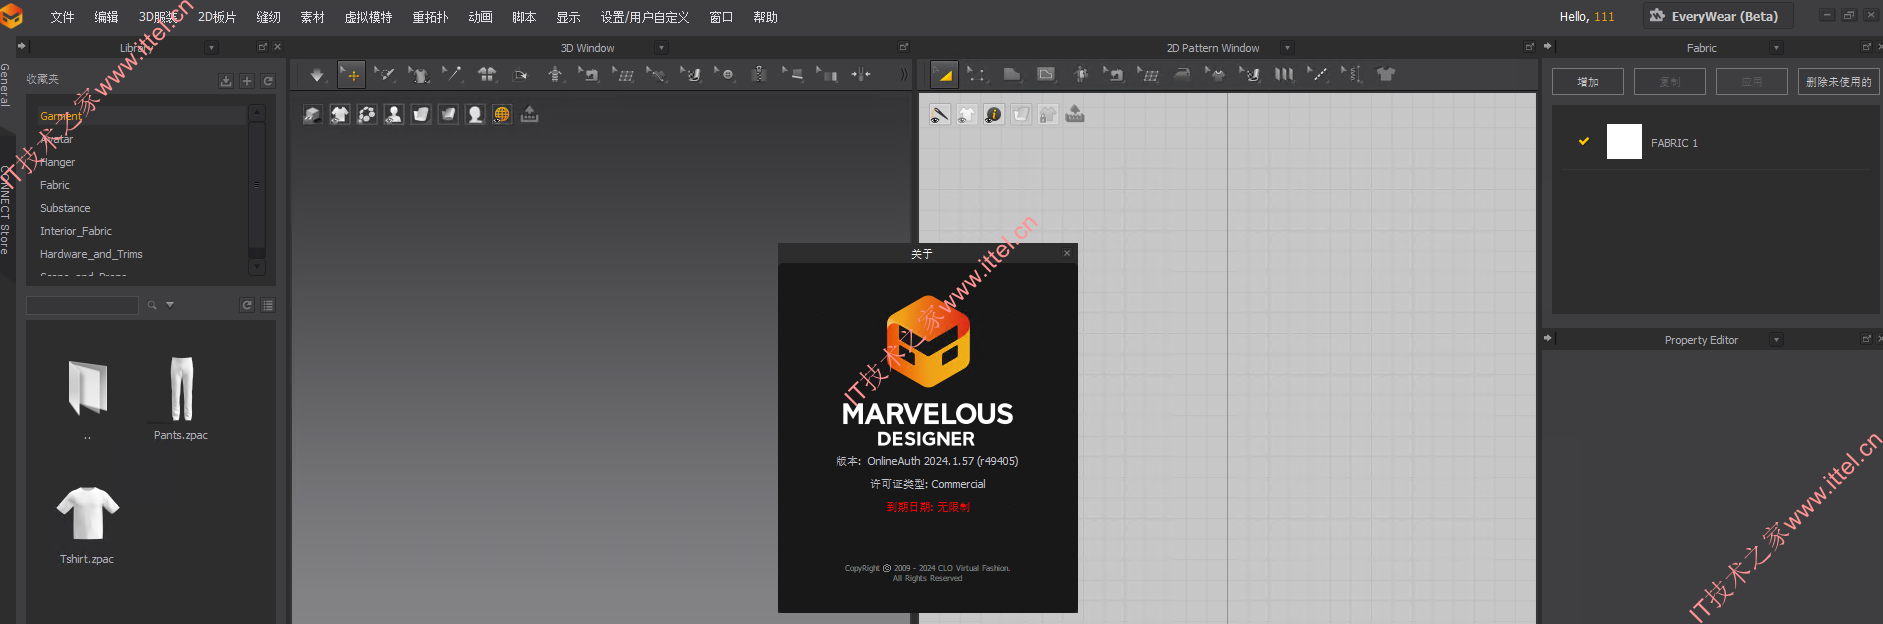Screen dimensions: 1883x624
Task: Open the Property Editor title dropdown
Action: click(x=1776, y=340)
